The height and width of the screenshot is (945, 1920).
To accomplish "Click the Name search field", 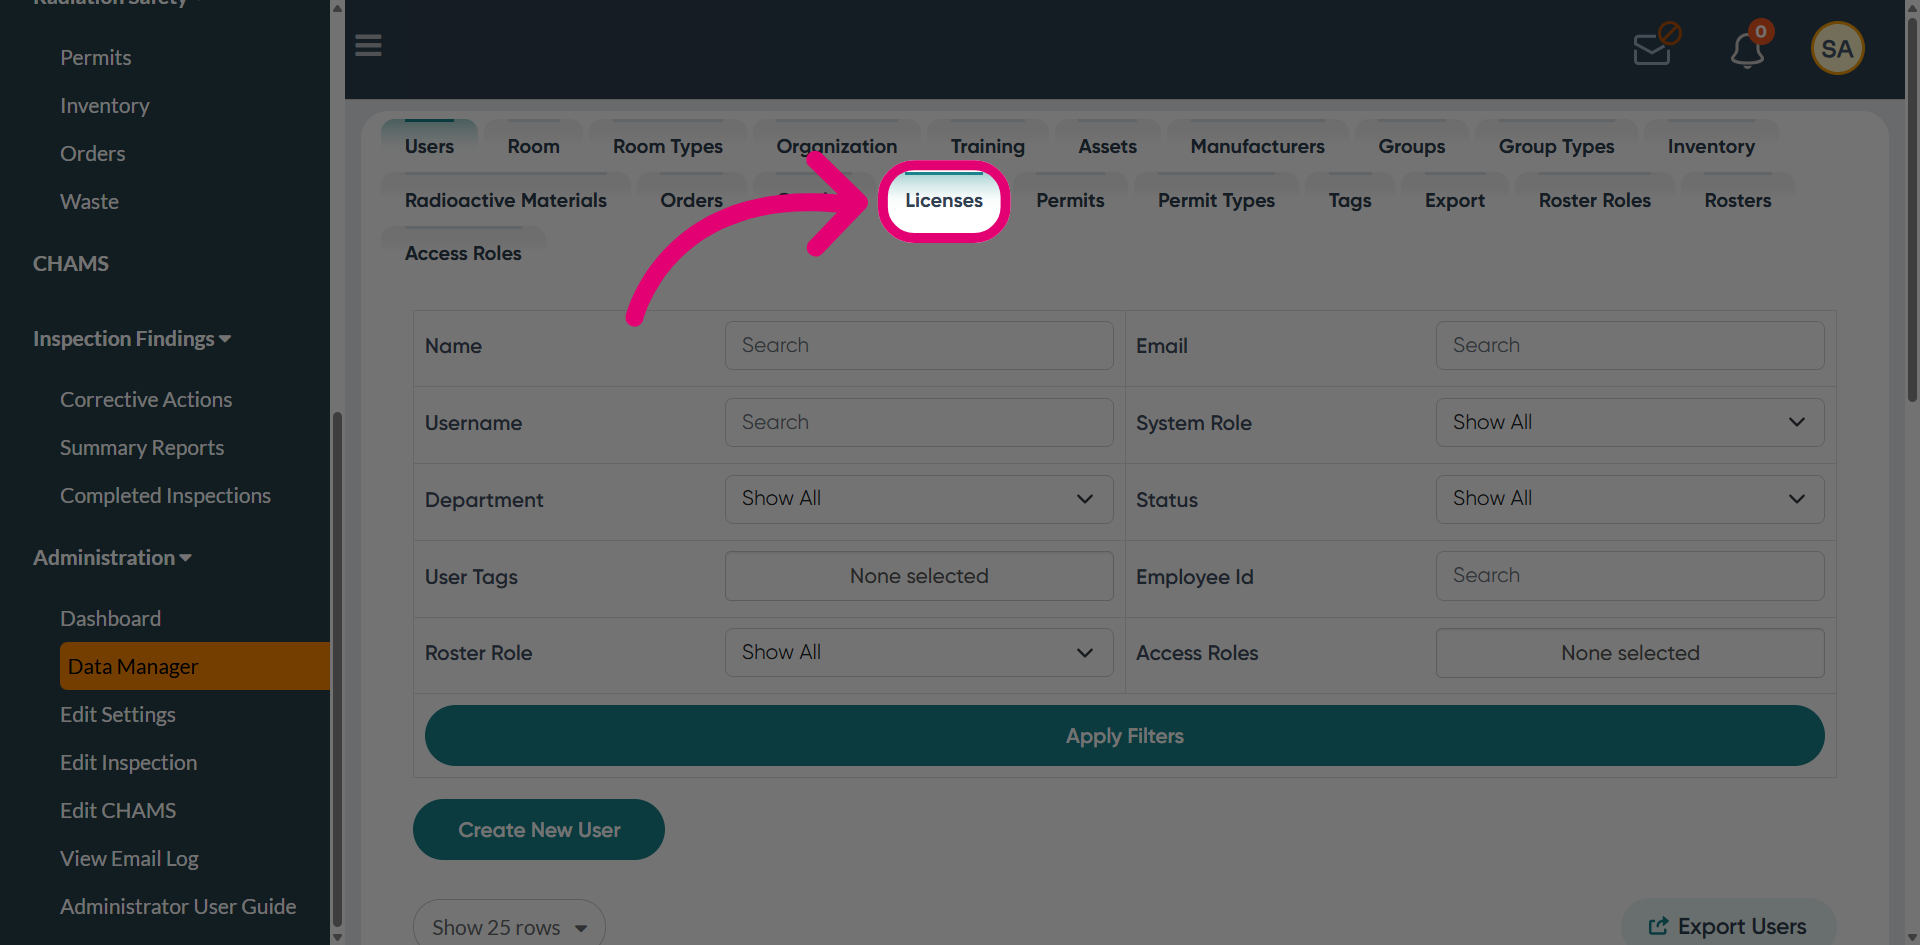I will coord(919,345).
